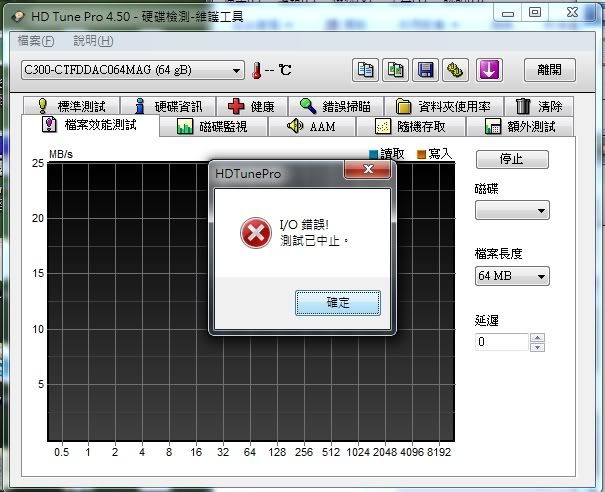The width and height of the screenshot is (605, 492).
Task: Confirm the error with 確定 button
Action: click(x=338, y=303)
